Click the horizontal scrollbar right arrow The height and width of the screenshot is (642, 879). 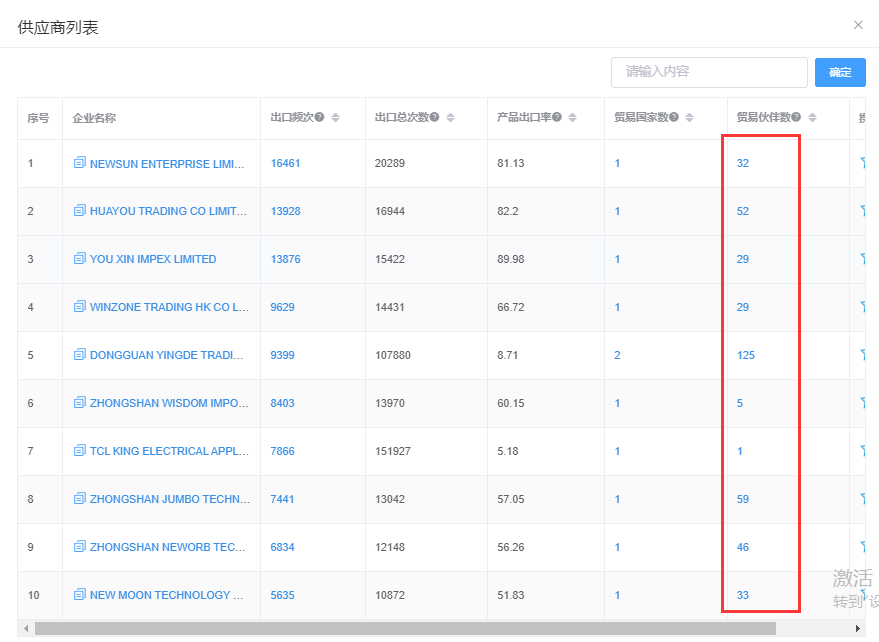[x=858, y=629]
